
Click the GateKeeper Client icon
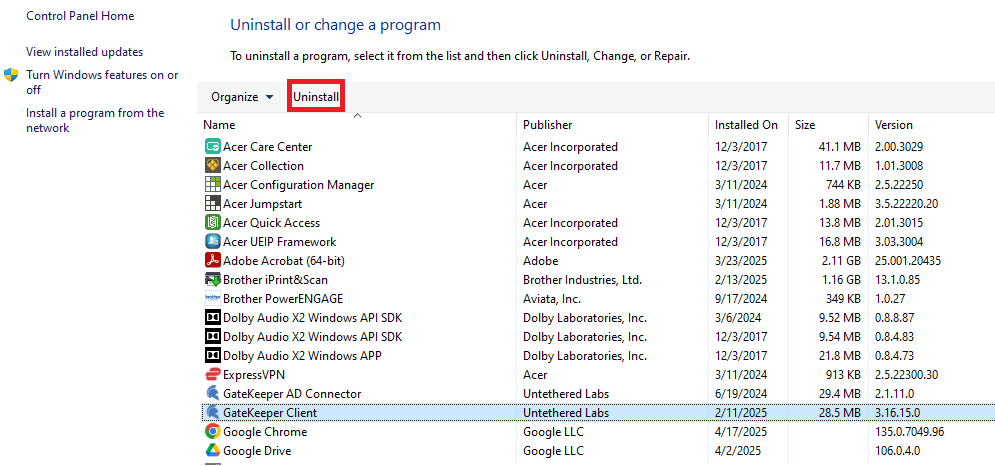click(x=213, y=413)
